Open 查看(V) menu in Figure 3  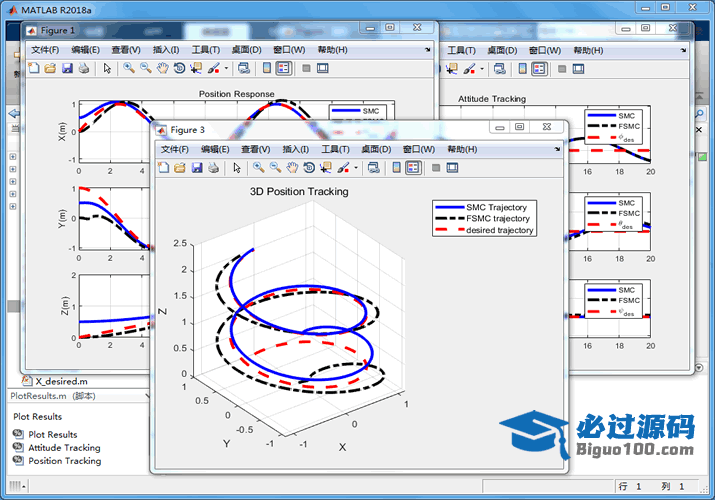point(255,149)
